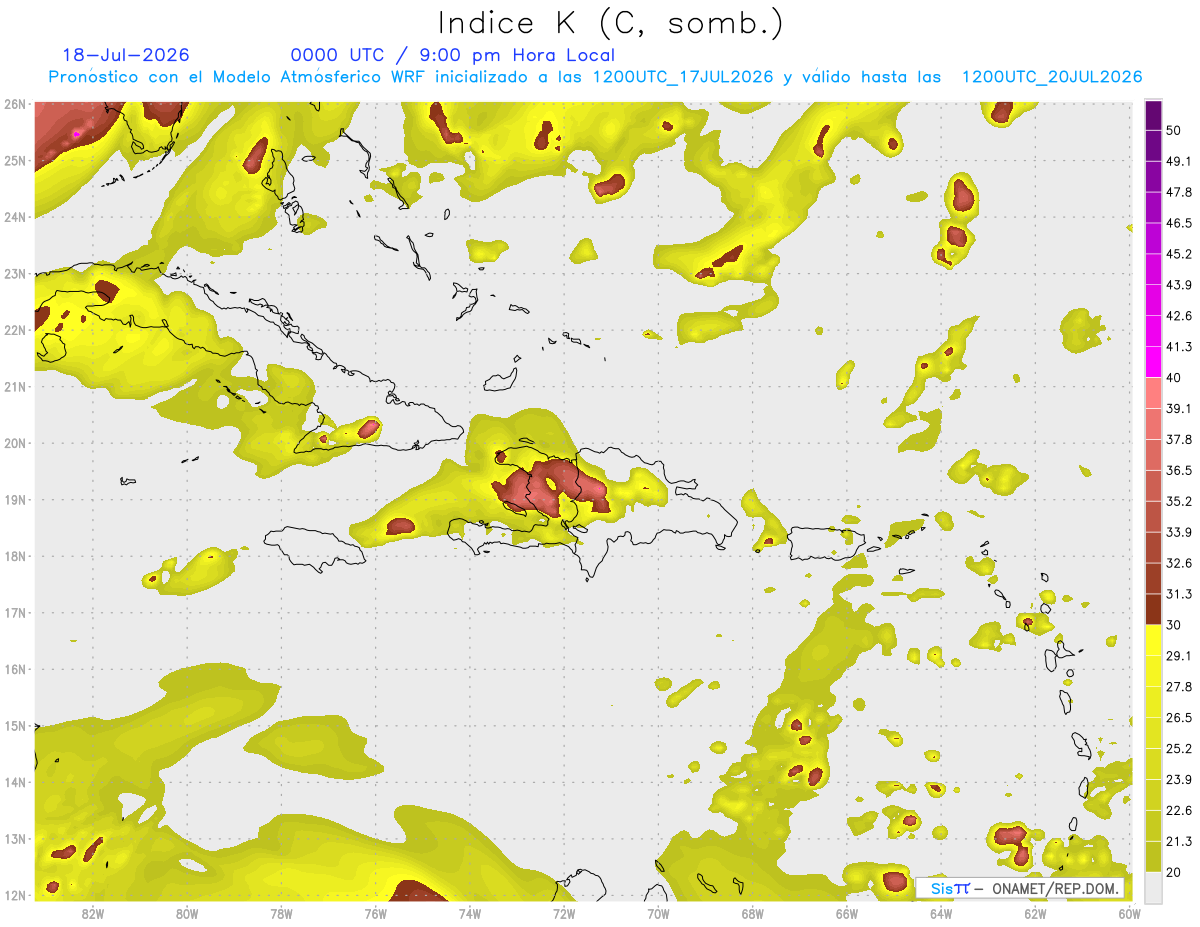1200x927 pixels.
Task: Click the colorbar value 36.5
Action: (1179, 470)
